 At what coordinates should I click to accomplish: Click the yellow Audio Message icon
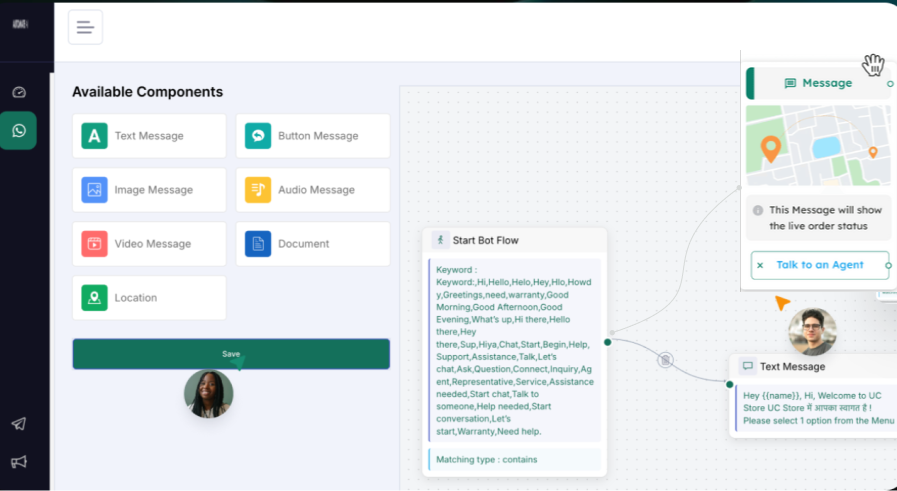(258, 190)
